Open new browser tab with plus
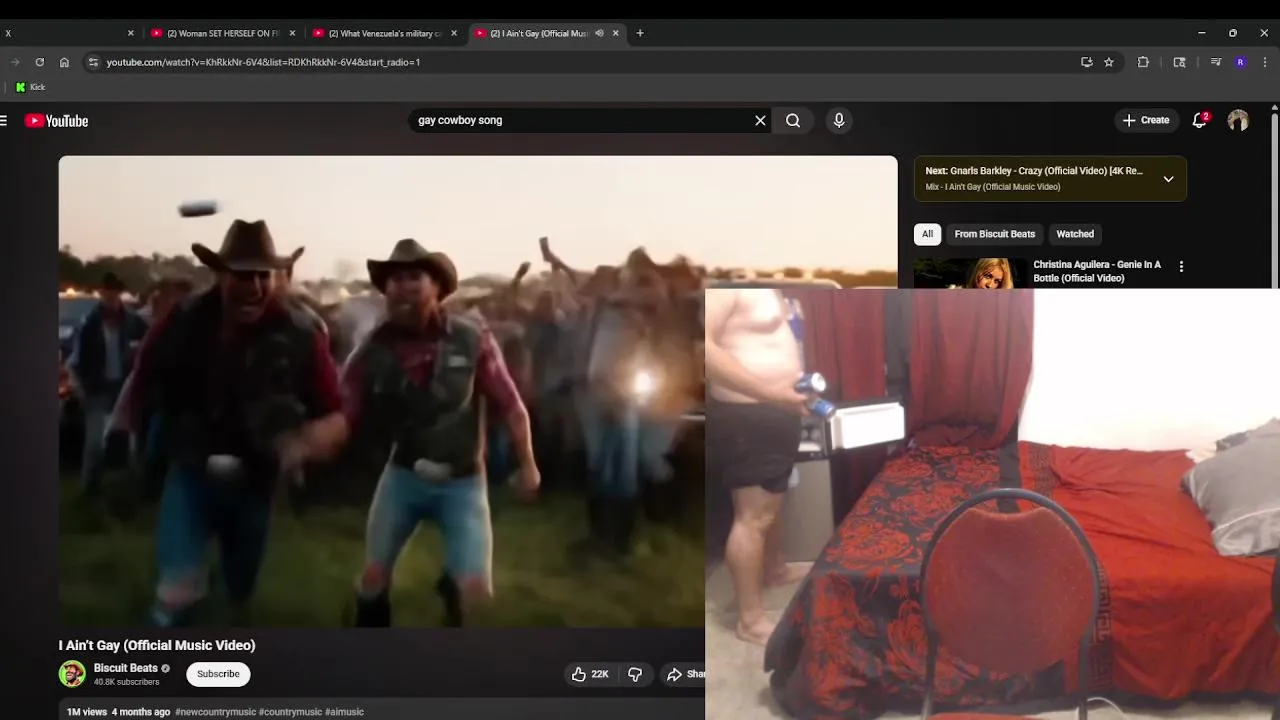This screenshot has height=720, width=1280. click(640, 33)
